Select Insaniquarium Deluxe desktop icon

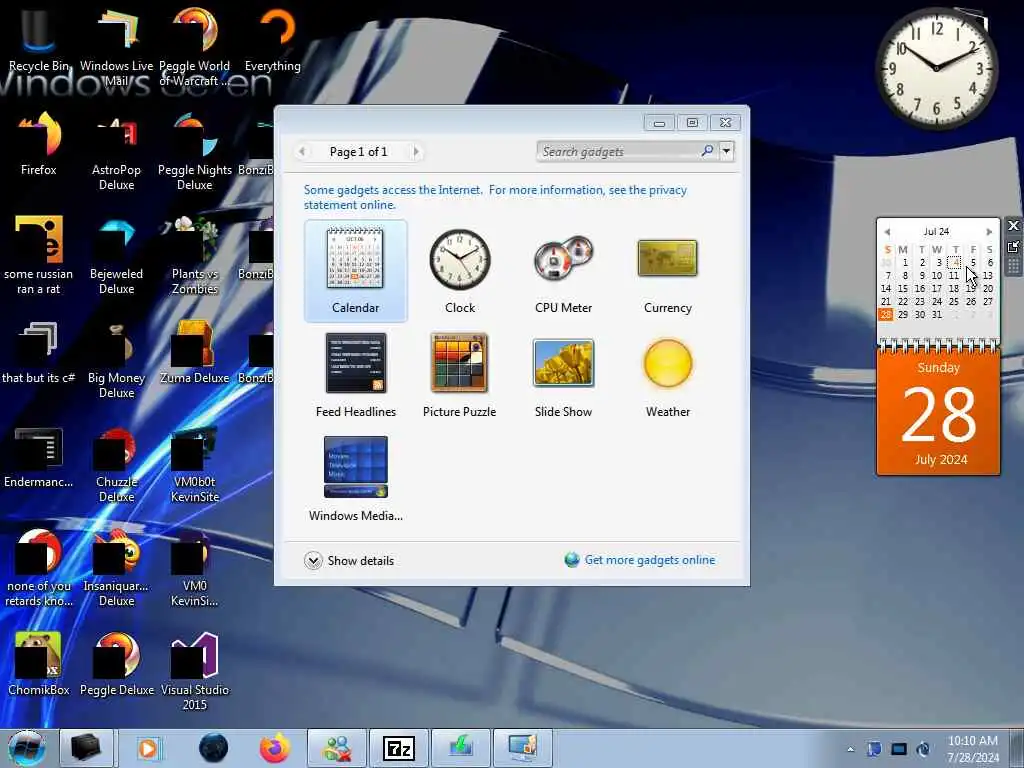[x=116, y=567]
